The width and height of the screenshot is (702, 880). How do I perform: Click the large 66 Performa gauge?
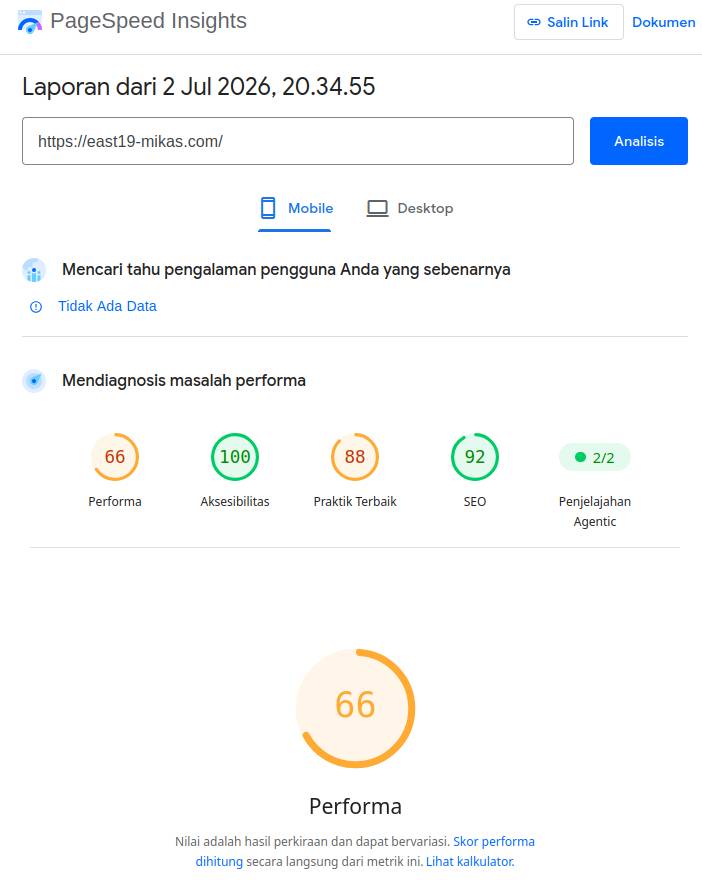355,708
